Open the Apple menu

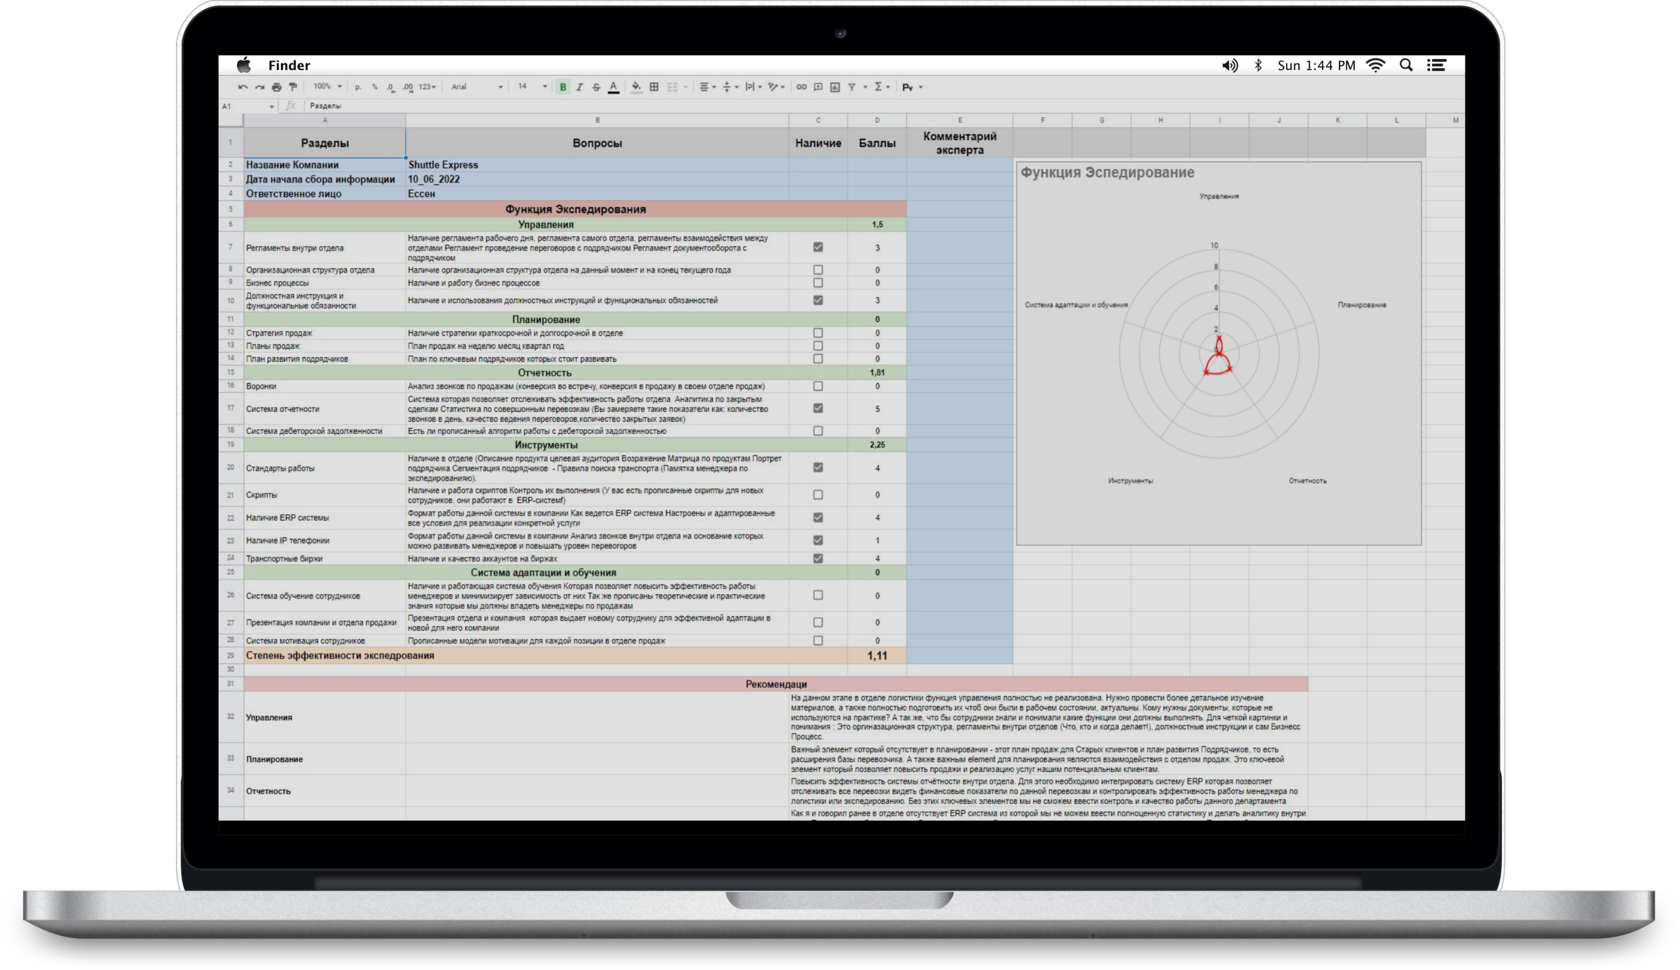point(243,65)
